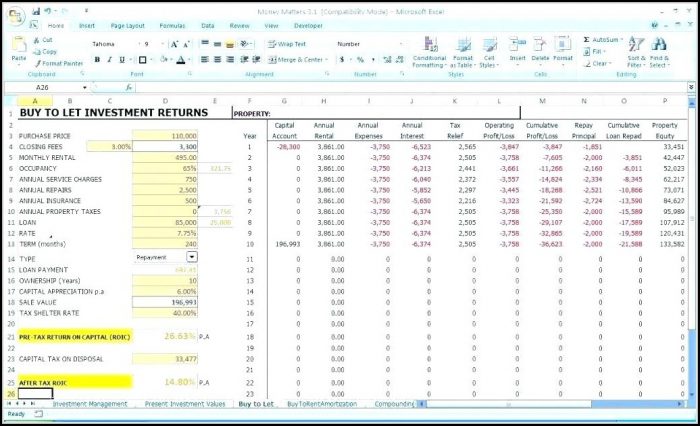Open the Font Color picker
This screenshot has height=426, width=700.
[181, 59]
